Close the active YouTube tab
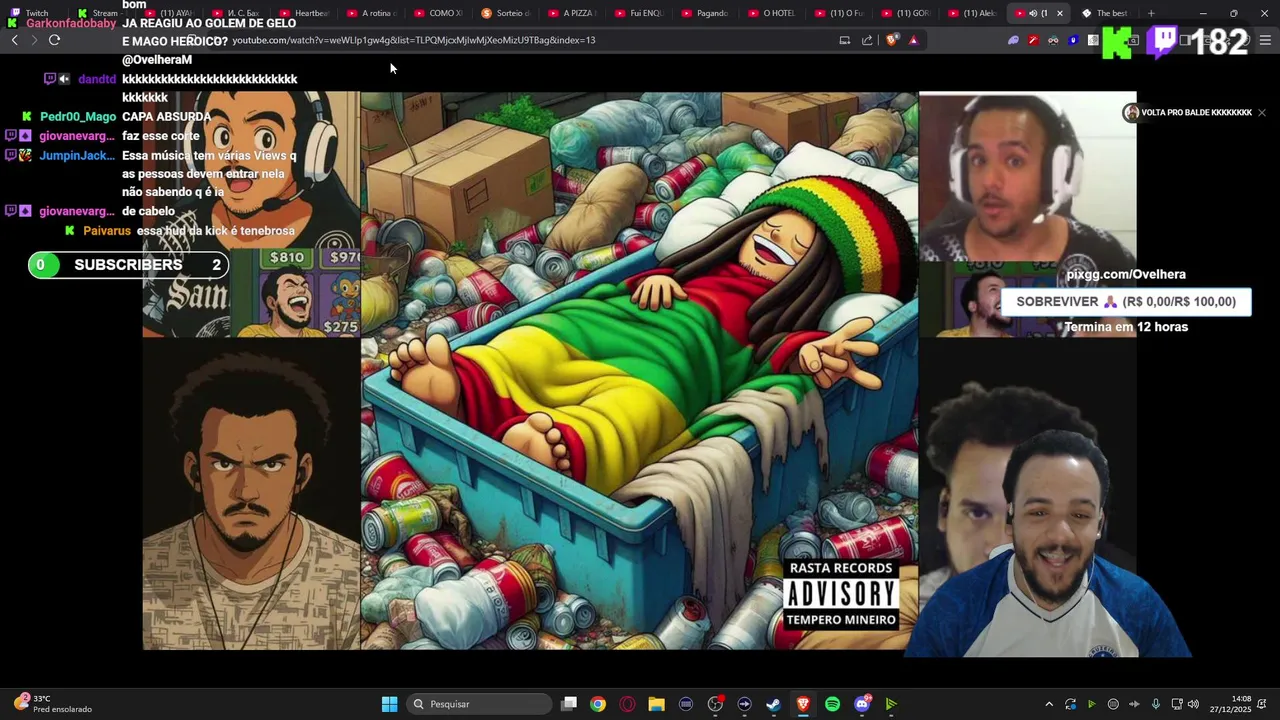This screenshot has width=1280, height=720. 1060,13
